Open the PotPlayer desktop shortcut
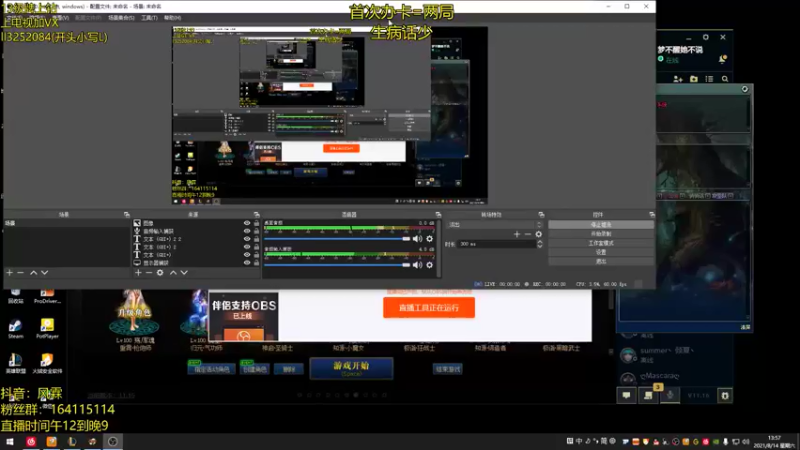Screen dimensions: 800x450 tap(47, 329)
